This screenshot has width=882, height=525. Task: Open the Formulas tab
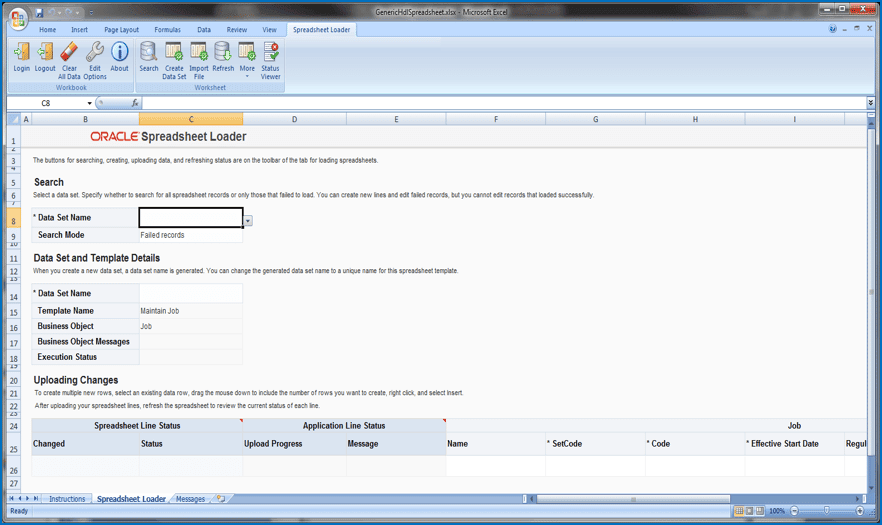(x=167, y=30)
